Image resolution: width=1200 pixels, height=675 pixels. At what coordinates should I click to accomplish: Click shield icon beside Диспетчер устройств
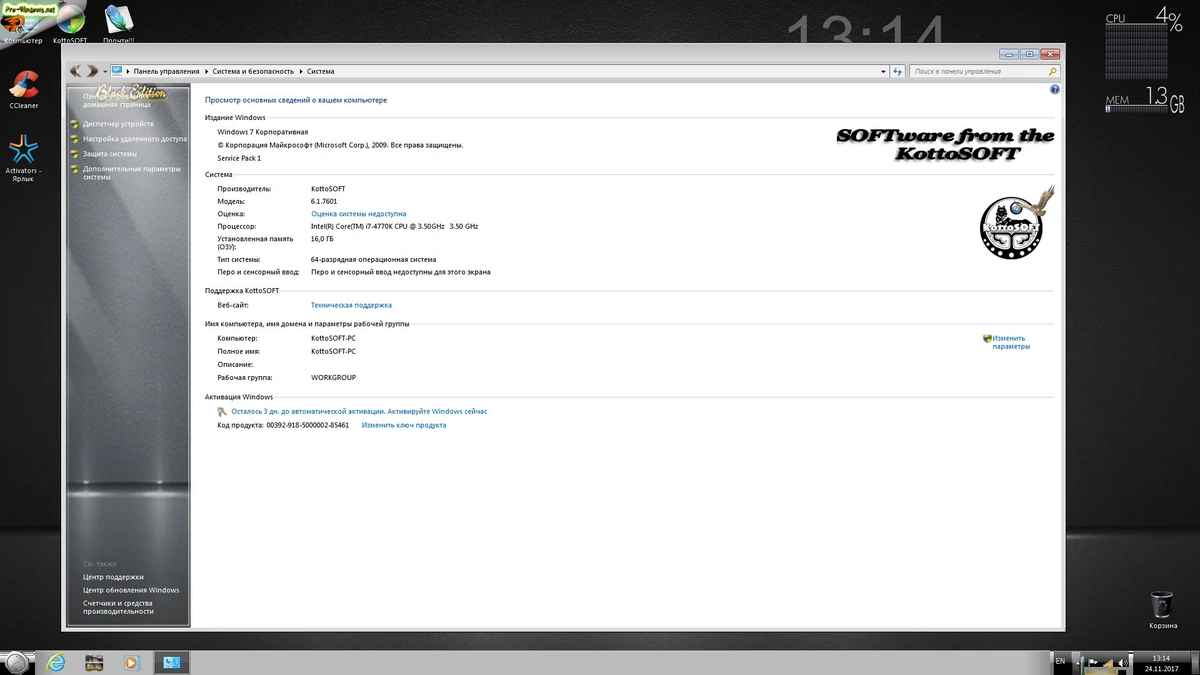coord(74,124)
